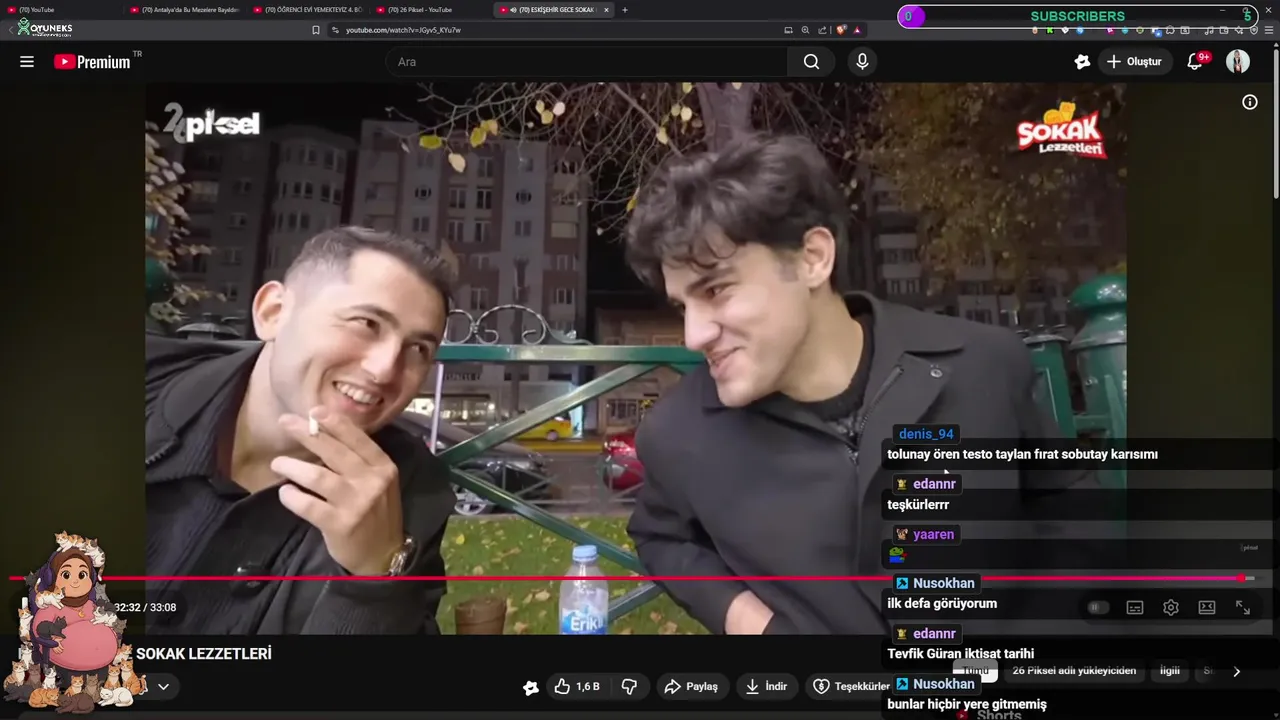Open site info icon in address bar

click(335, 30)
